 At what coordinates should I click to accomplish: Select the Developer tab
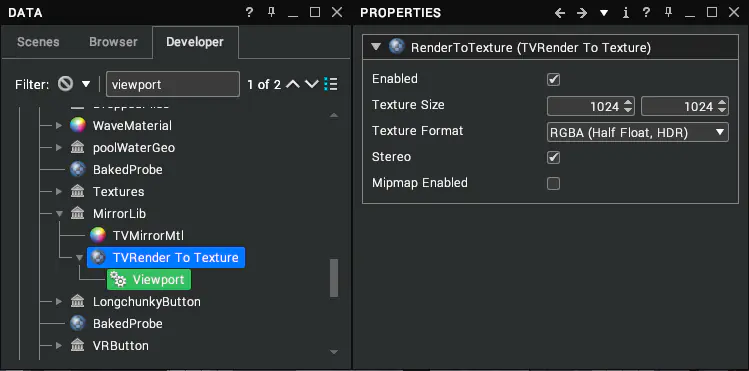click(195, 42)
